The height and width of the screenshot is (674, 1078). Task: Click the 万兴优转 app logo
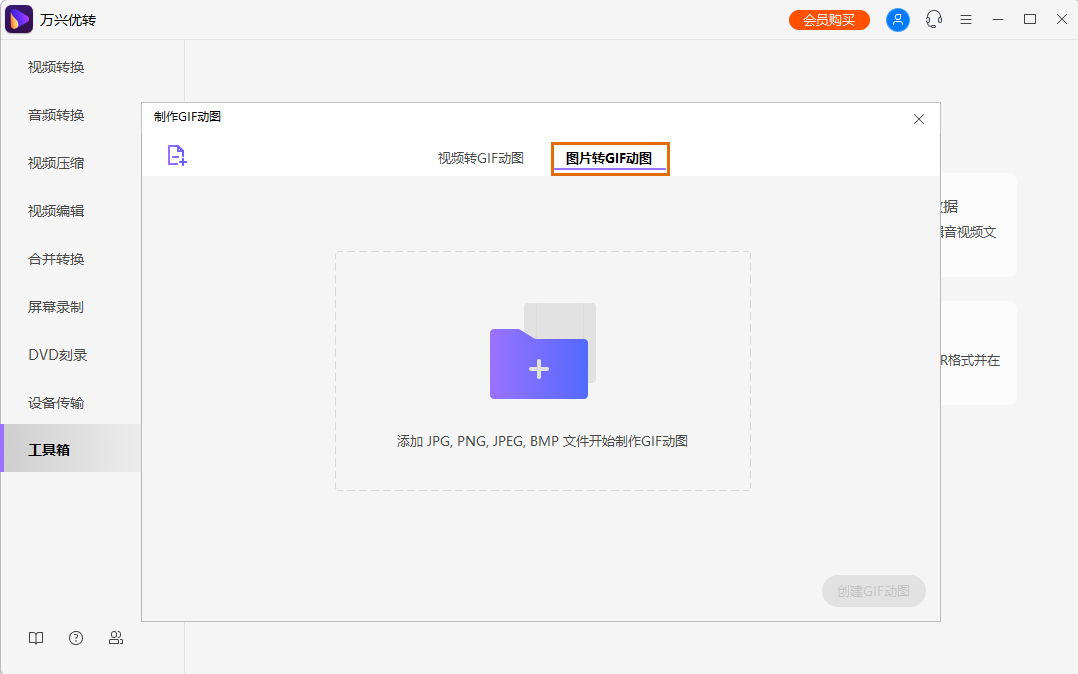coord(19,19)
